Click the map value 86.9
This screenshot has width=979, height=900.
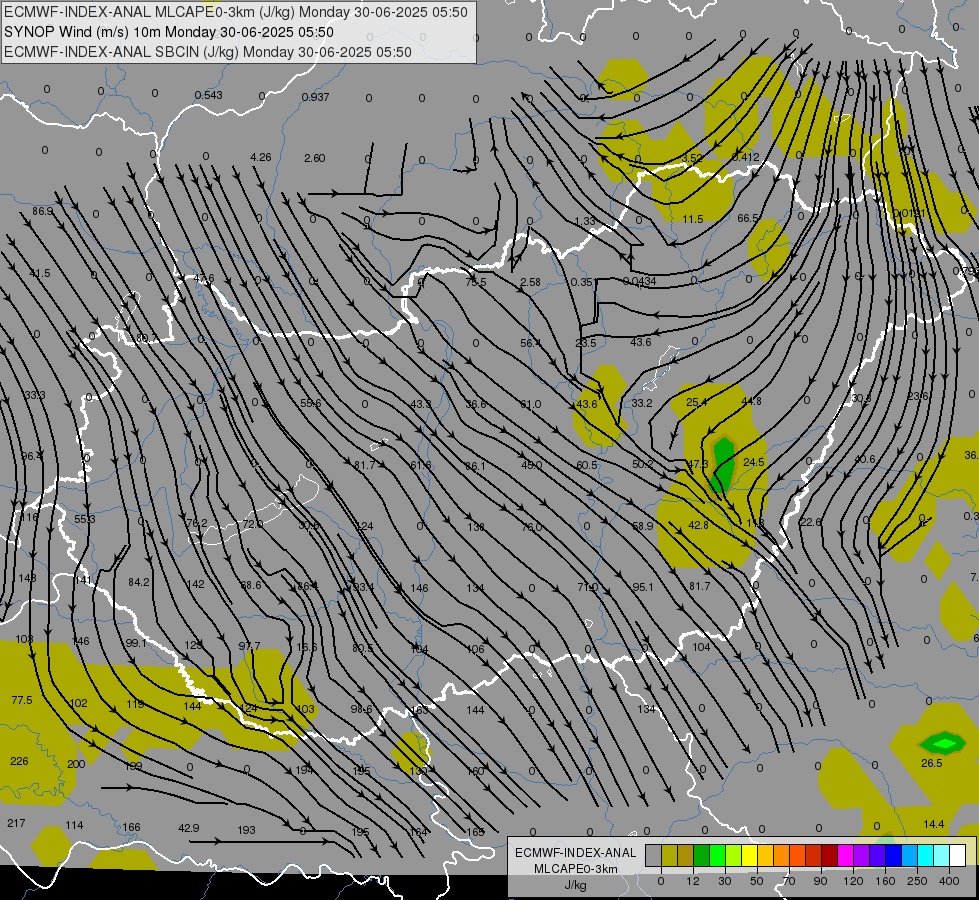click(43, 211)
